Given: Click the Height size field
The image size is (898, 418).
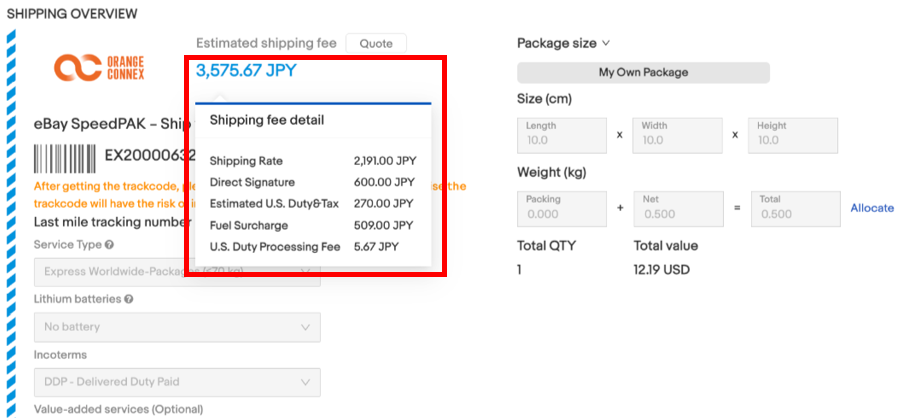Looking at the screenshot, I should tap(790, 135).
